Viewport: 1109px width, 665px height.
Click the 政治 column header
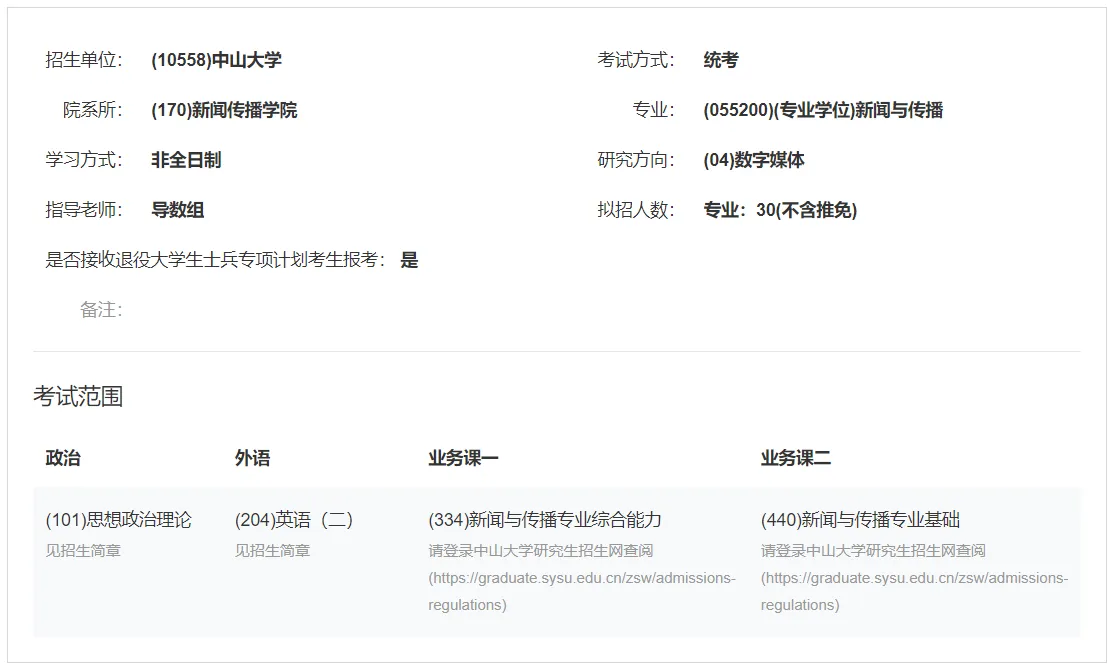[63, 458]
